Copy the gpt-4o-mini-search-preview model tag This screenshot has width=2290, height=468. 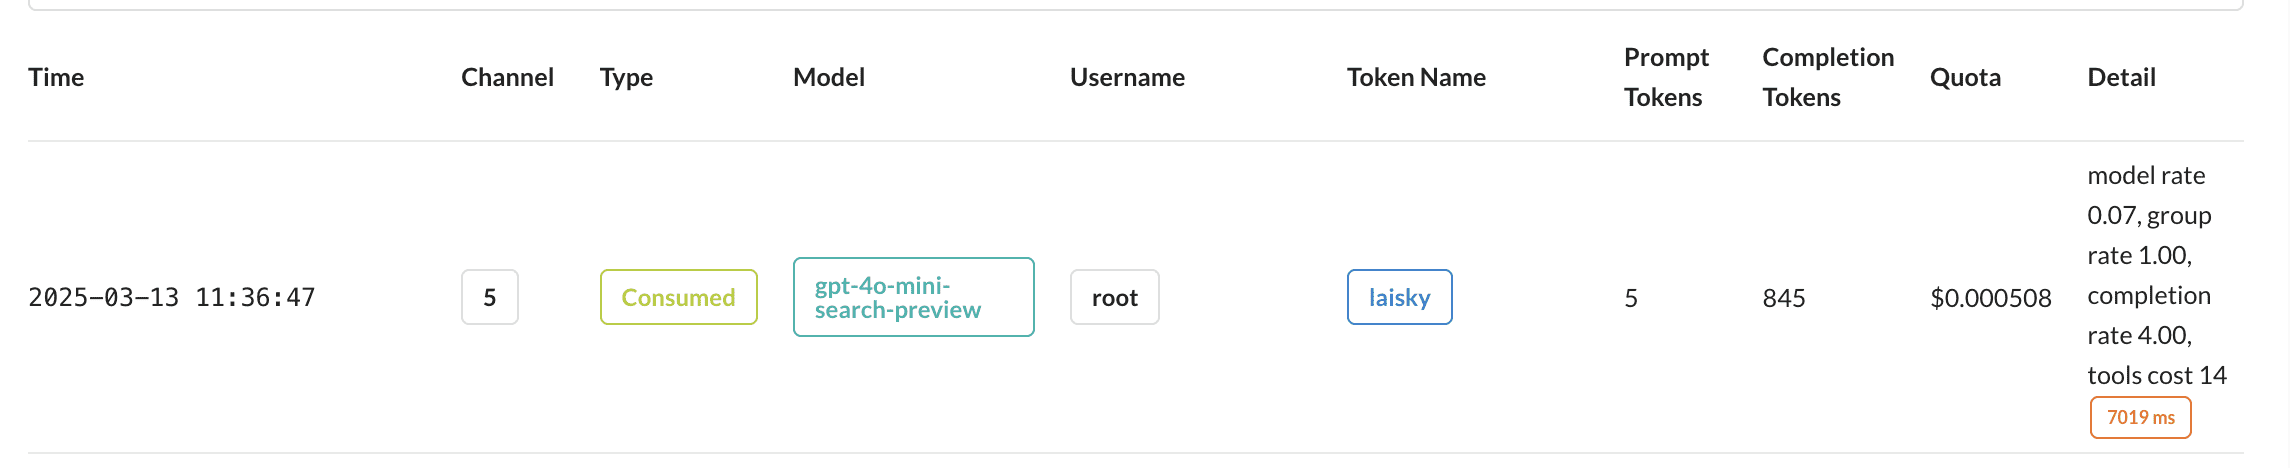[913, 297]
